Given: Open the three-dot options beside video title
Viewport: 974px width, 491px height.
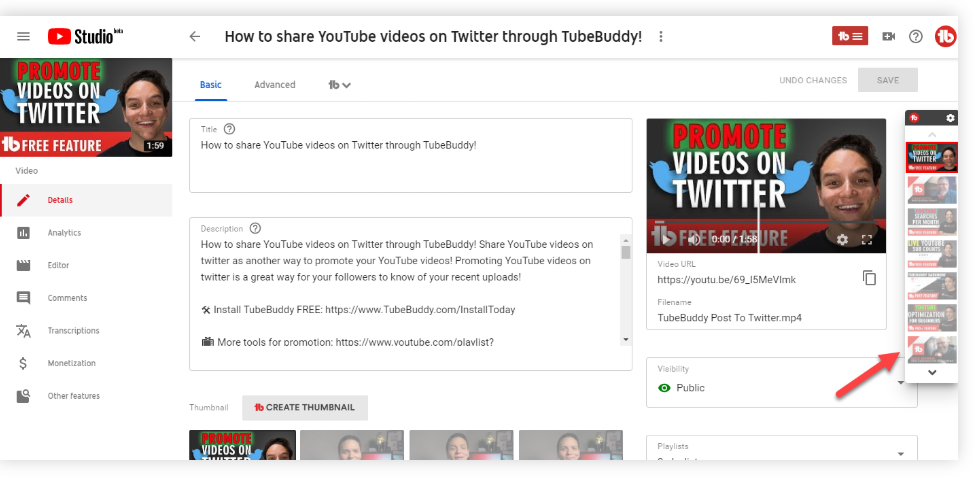Looking at the screenshot, I should (x=661, y=37).
